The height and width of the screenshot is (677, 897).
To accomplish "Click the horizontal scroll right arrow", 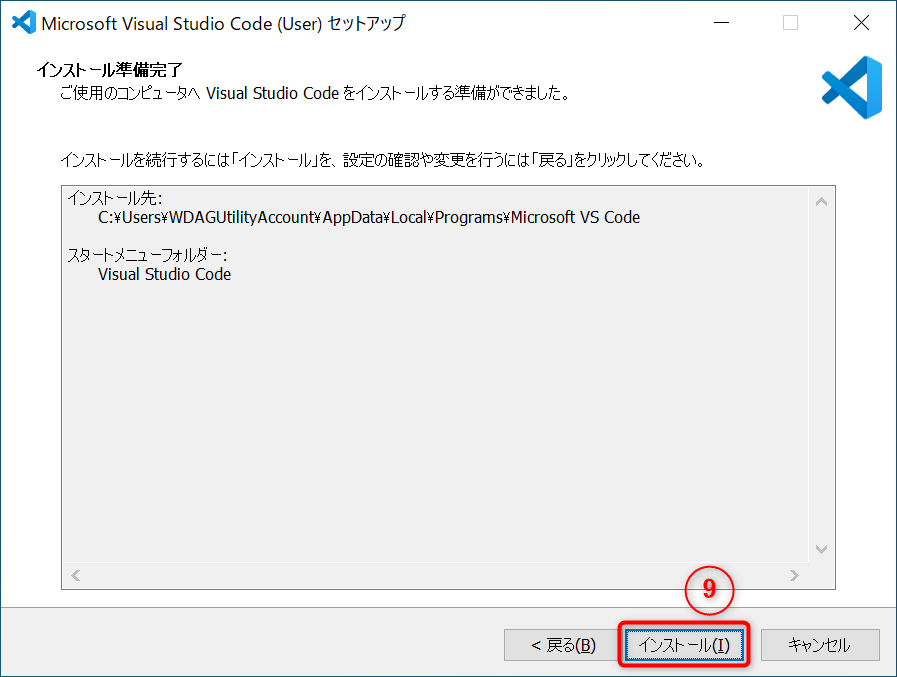I will tap(794, 575).
